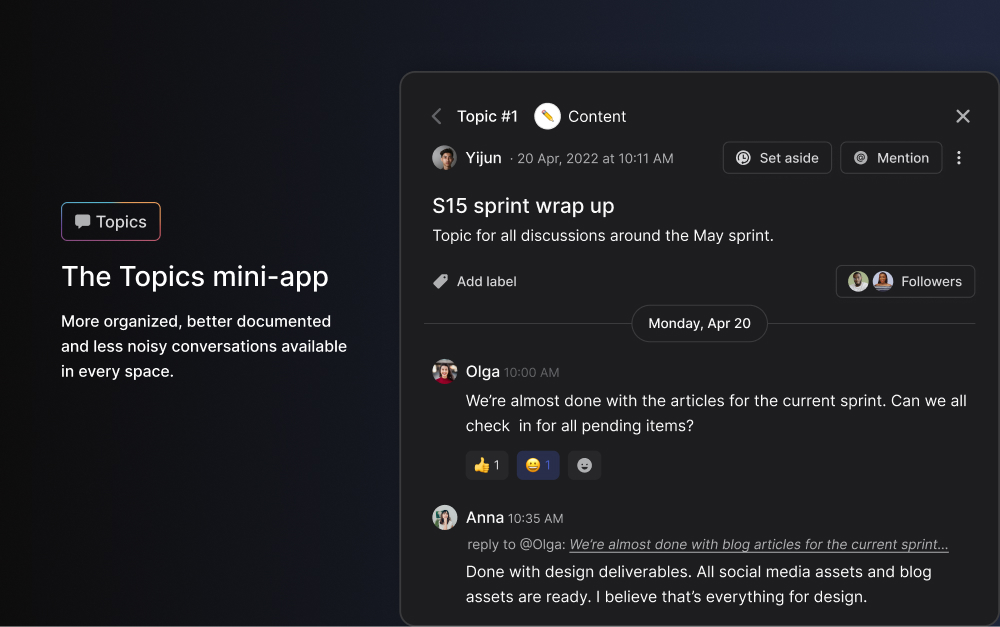Click Anna's profile avatar

[x=444, y=517]
